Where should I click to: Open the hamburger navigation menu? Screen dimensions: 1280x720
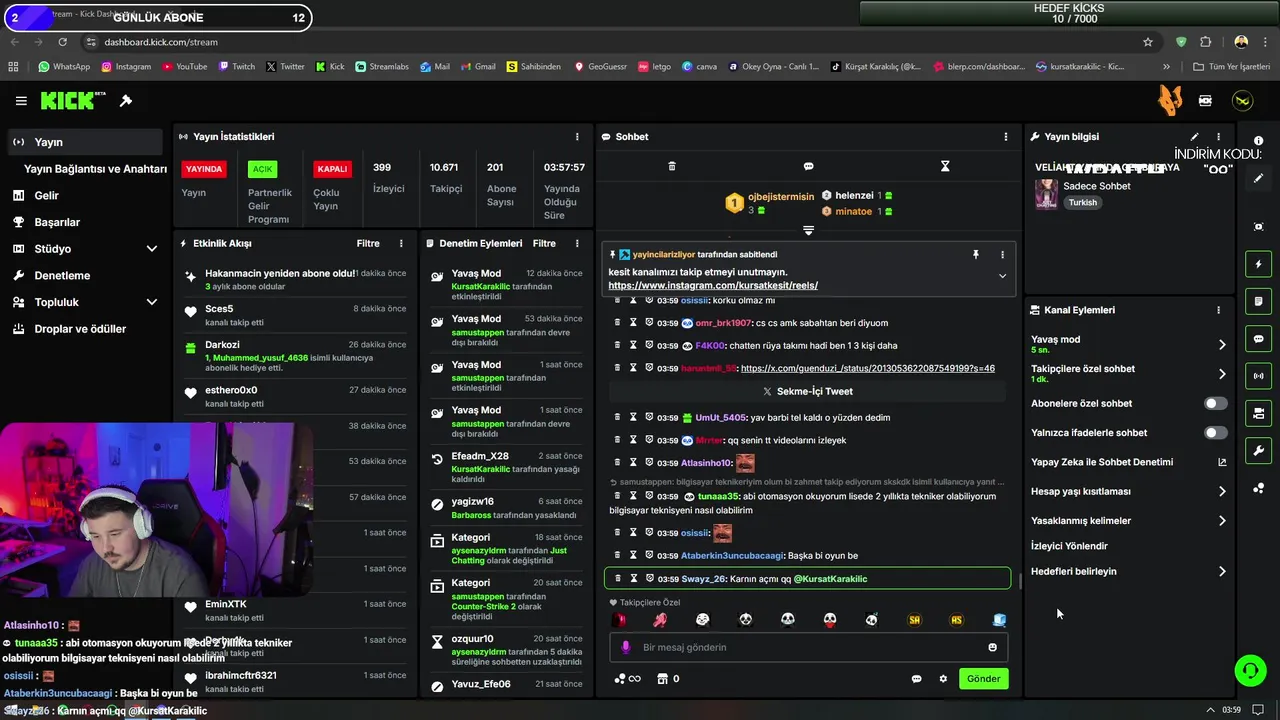(21, 101)
